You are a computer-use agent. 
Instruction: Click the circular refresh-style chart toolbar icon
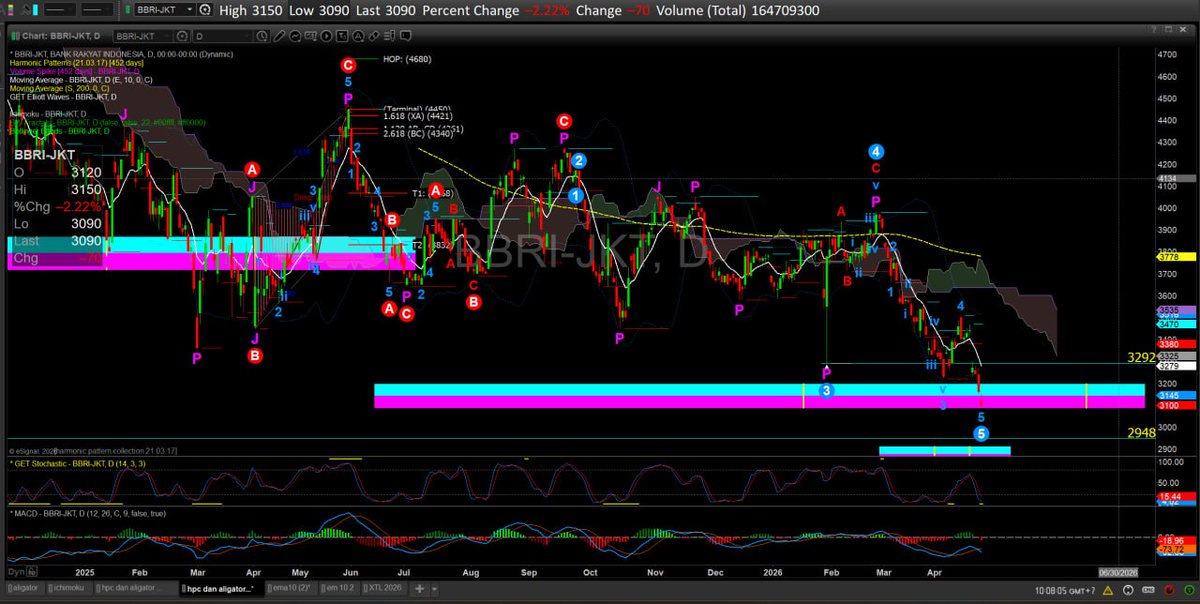[295, 36]
